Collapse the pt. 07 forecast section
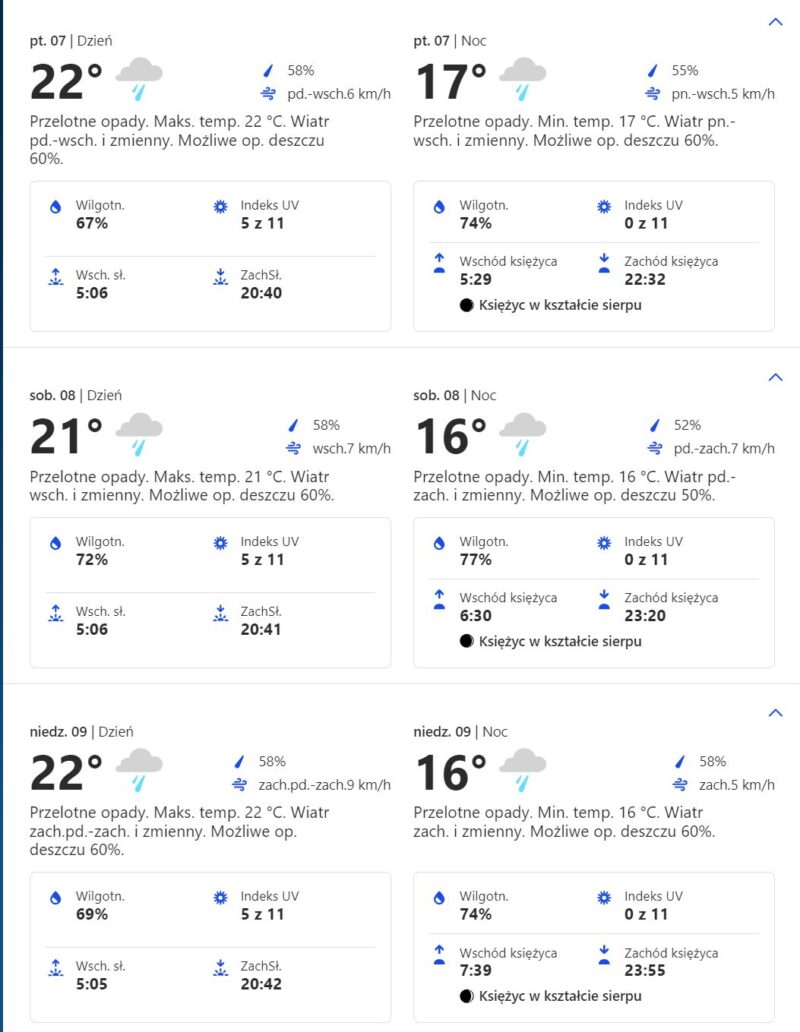 click(774, 21)
